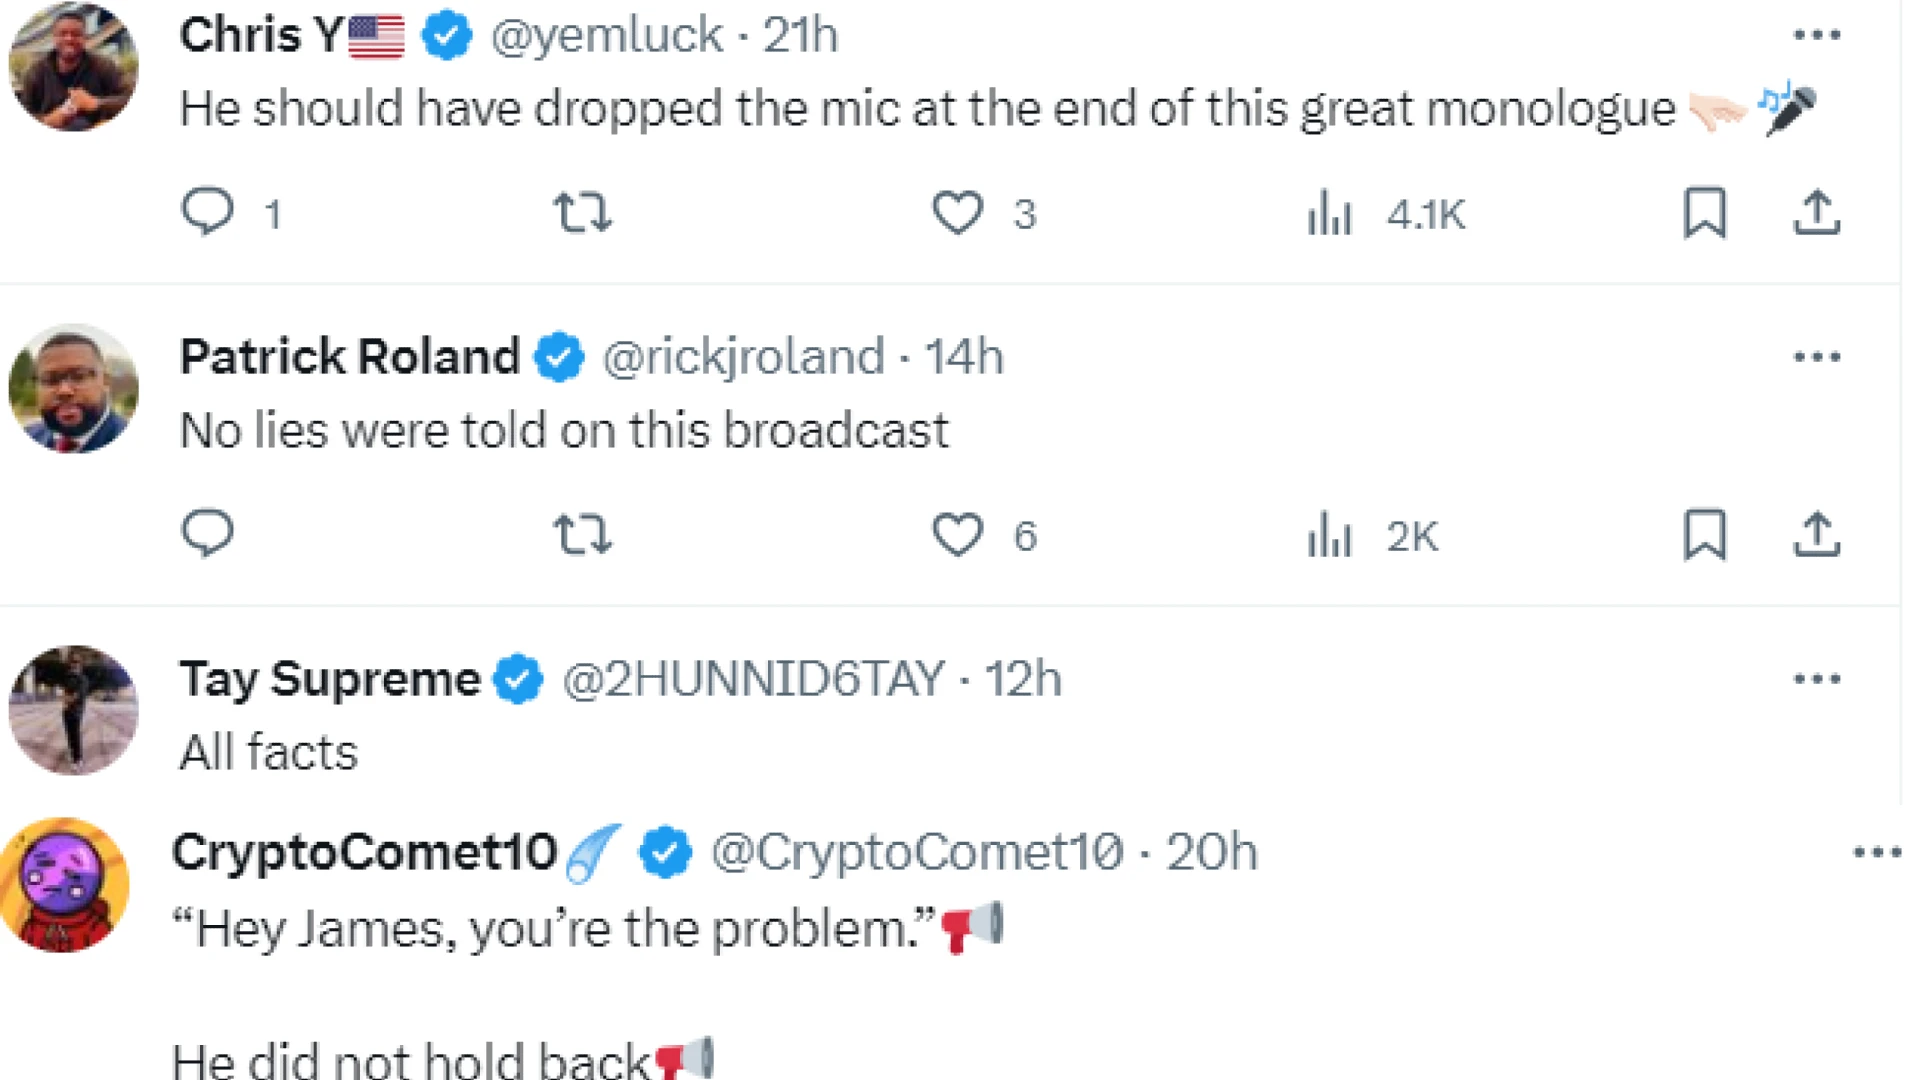This screenshot has height=1080, width=1920.
Task: Share Patrick Roland's tweet
Action: tap(1816, 535)
